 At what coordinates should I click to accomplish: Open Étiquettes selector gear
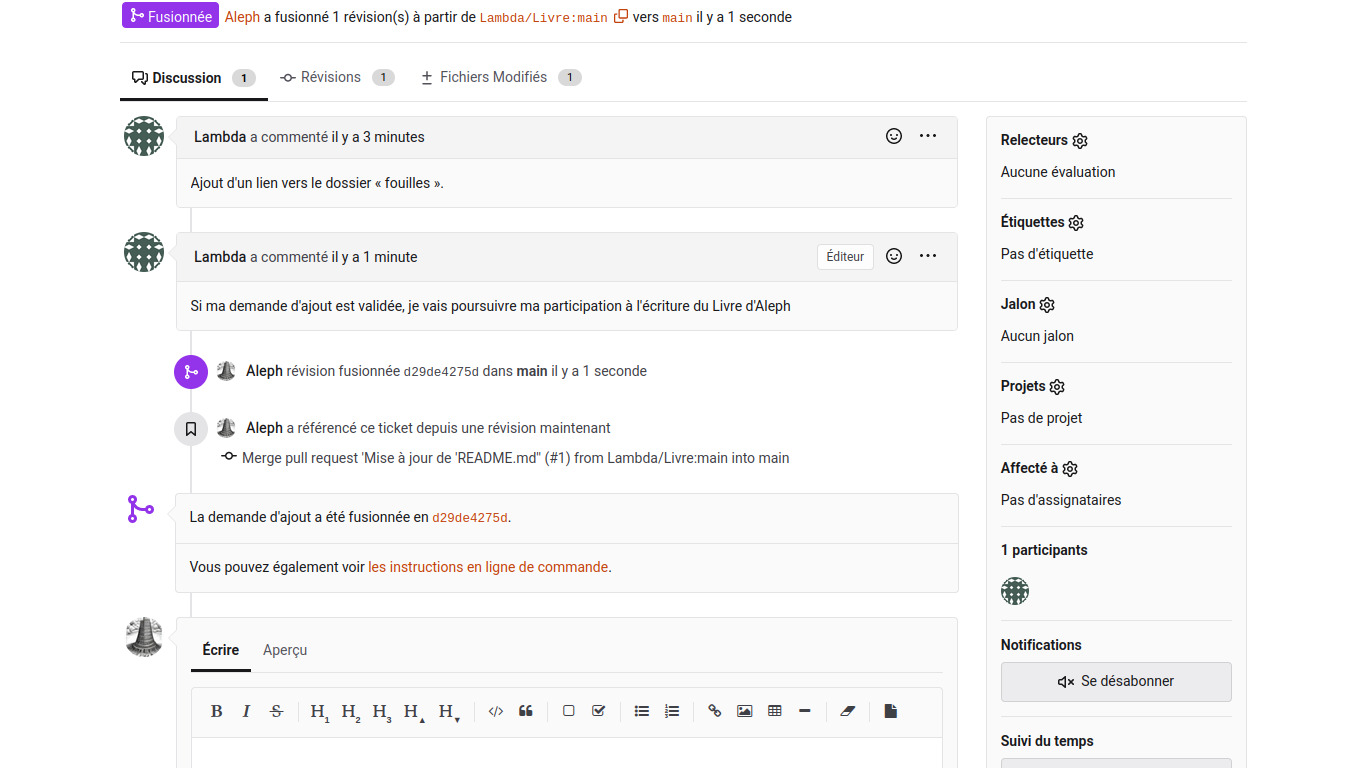(x=1076, y=223)
